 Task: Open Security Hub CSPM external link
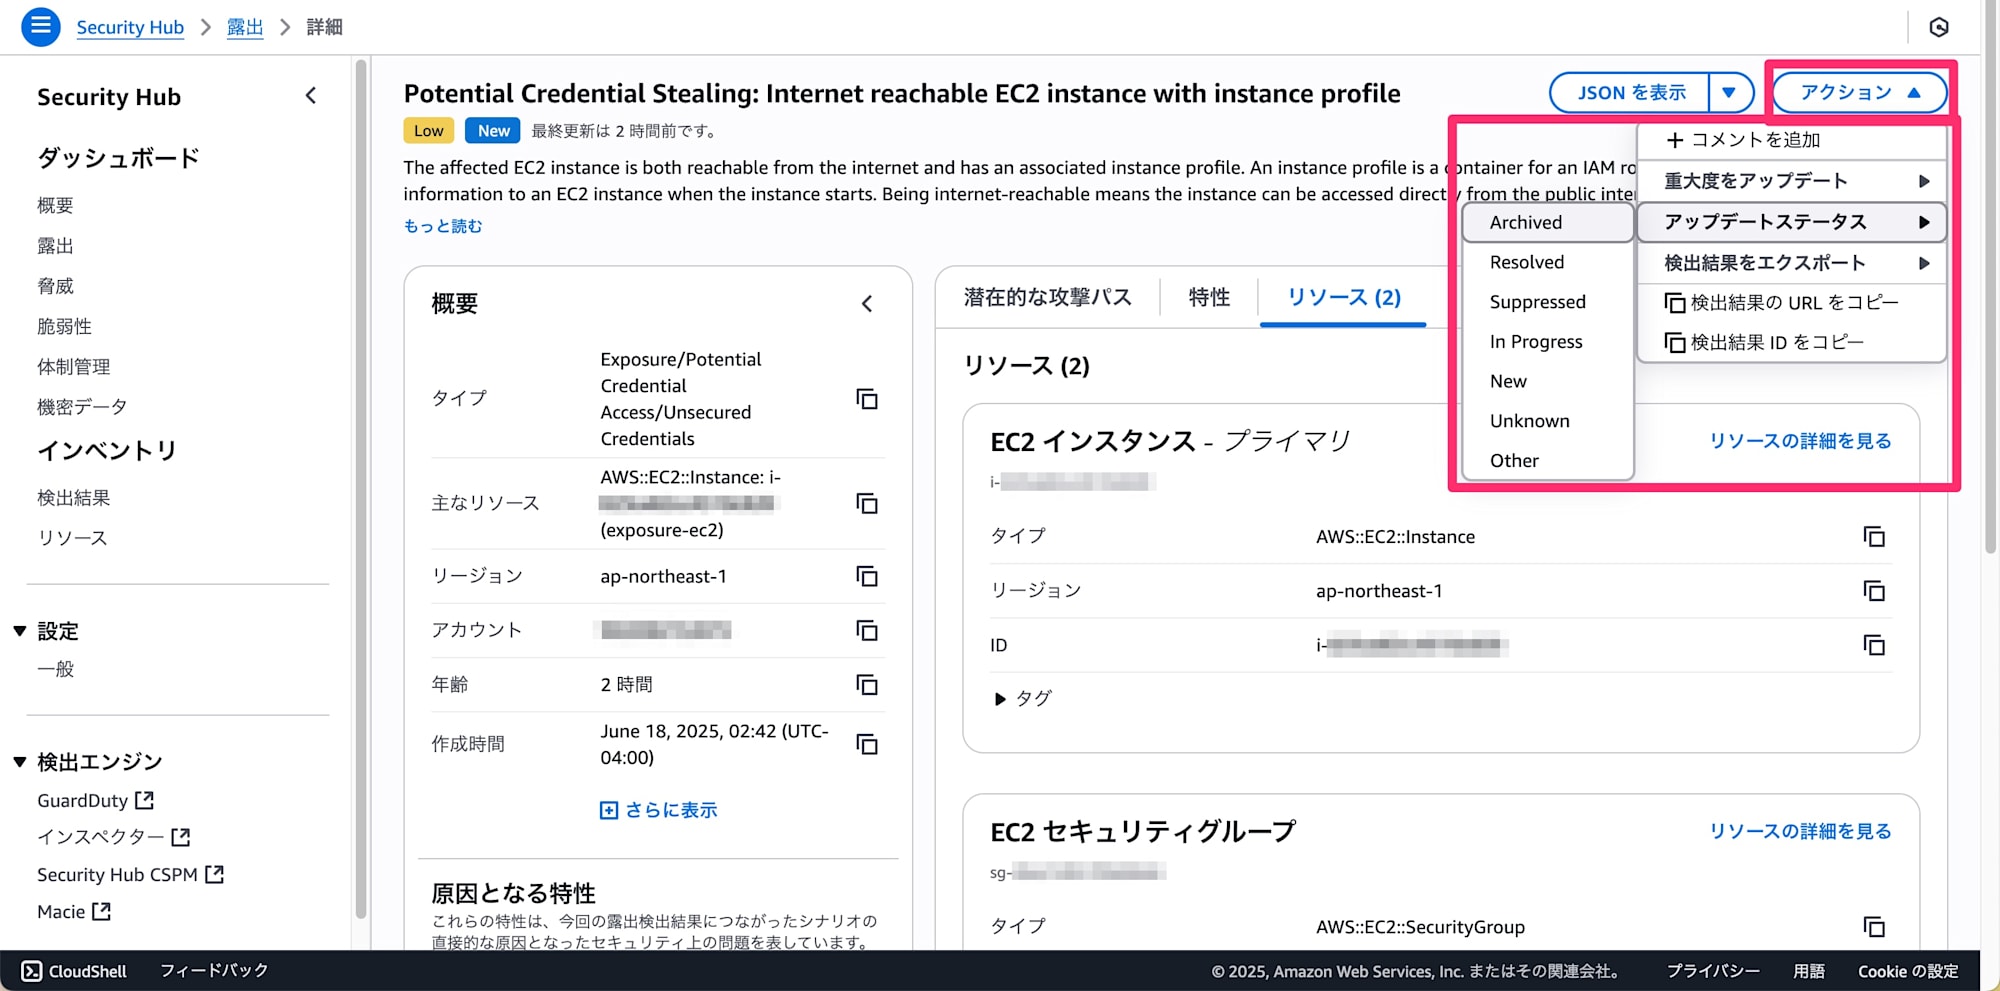point(130,875)
